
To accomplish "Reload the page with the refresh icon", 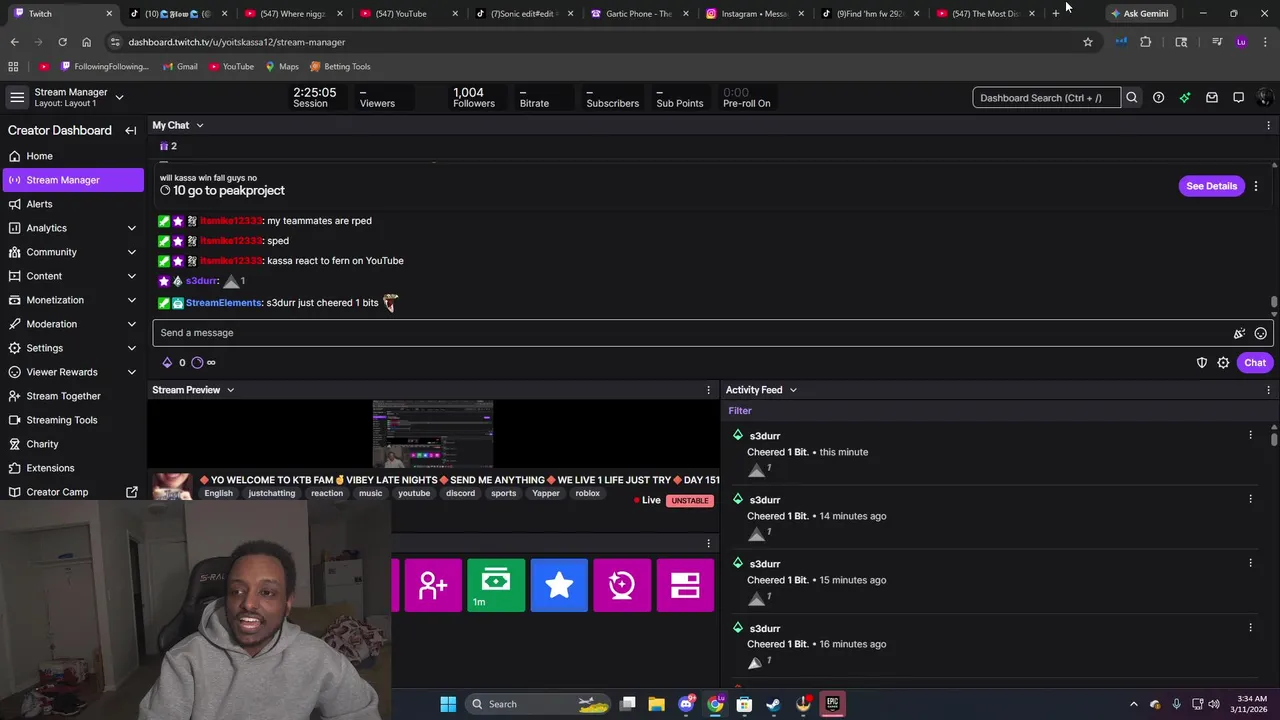I will (x=62, y=42).
